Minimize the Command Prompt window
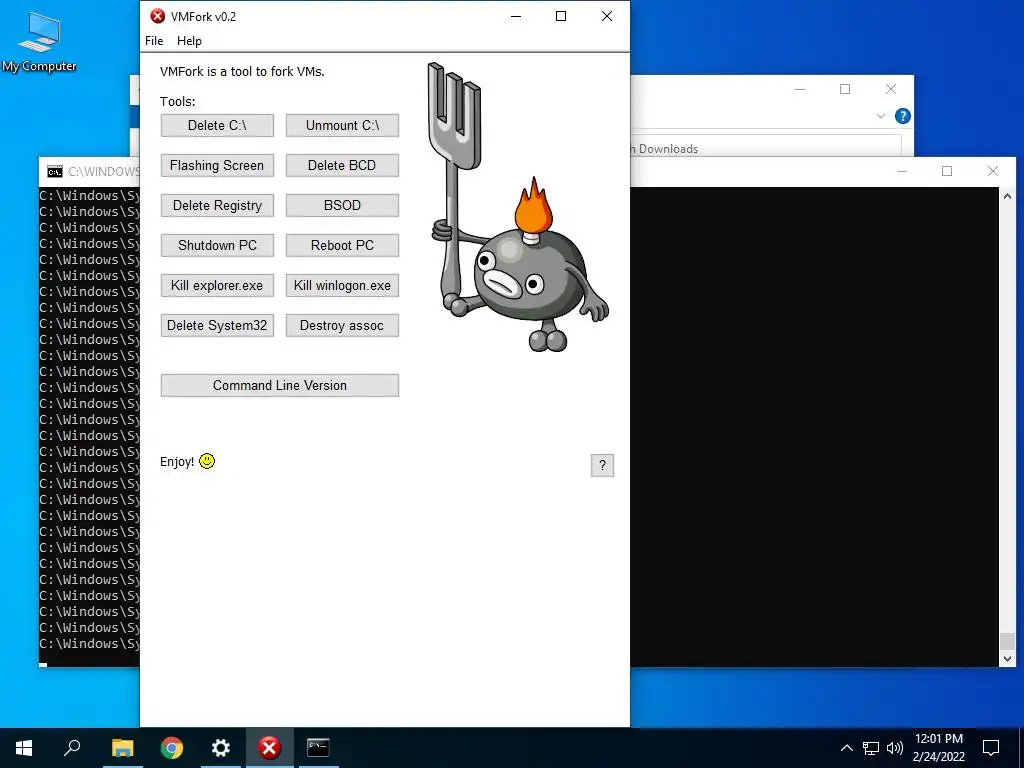This screenshot has width=1024, height=768. coord(902,171)
